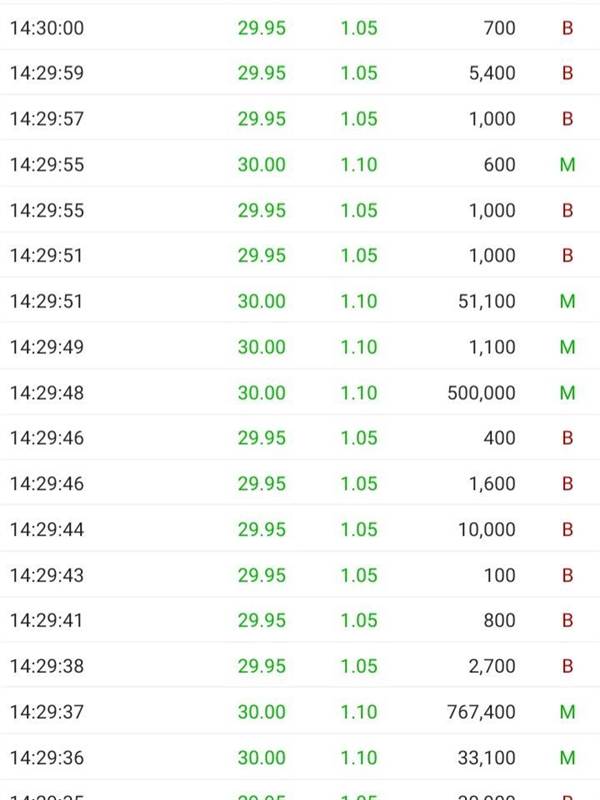This screenshot has height=800, width=600.
Task: Click the 2,700 volume value
Action: [x=492, y=666]
